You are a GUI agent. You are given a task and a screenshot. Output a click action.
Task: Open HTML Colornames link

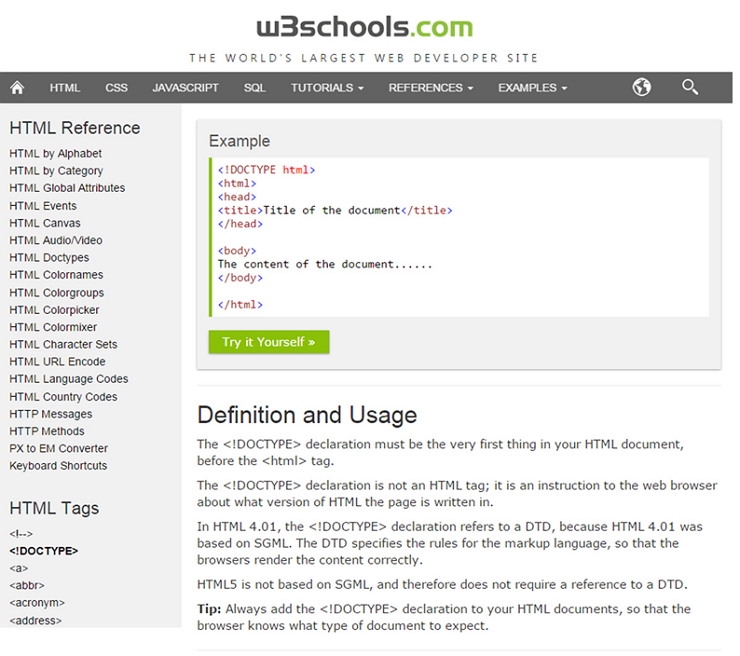click(x=56, y=275)
